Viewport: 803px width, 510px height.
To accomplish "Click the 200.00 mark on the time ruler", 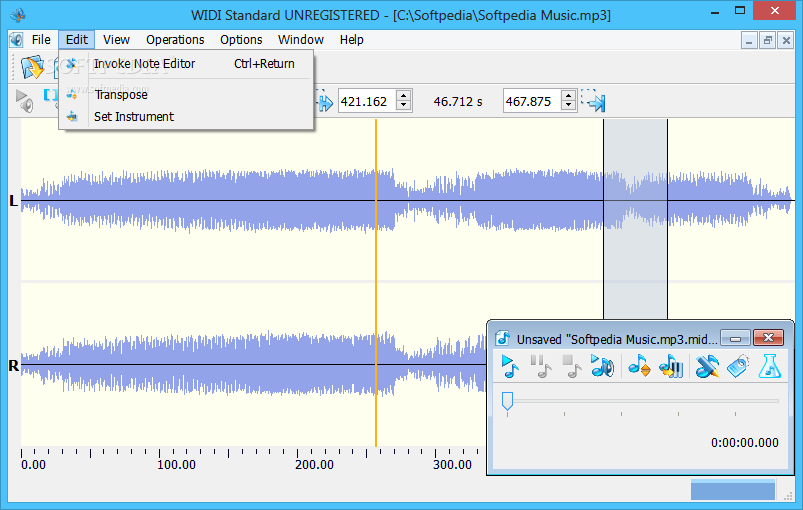I will (x=314, y=465).
